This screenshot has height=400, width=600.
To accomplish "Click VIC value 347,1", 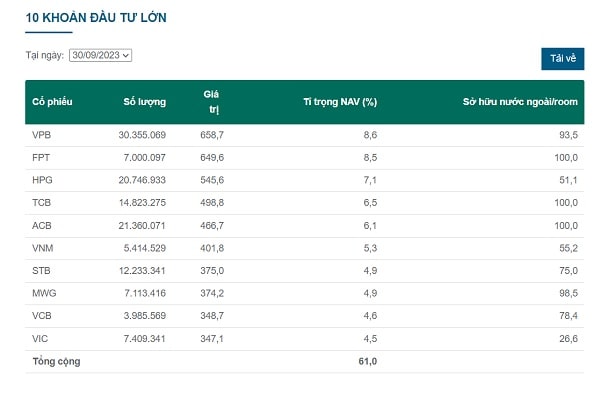I will coord(212,339).
